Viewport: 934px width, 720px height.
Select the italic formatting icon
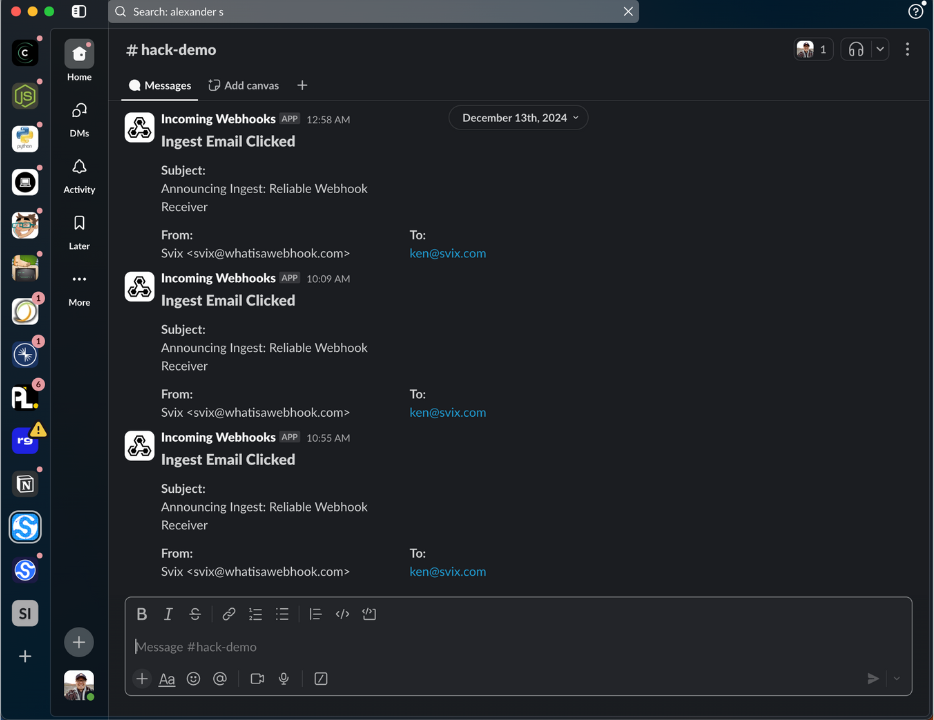tap(168, 614)
